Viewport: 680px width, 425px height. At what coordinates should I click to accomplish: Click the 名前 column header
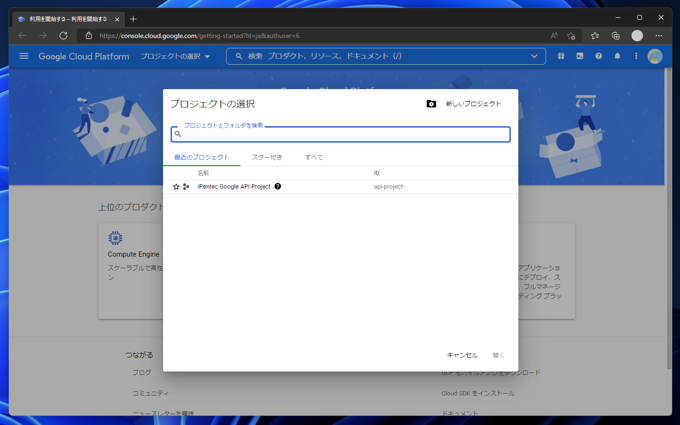click(x=203, y=173)
